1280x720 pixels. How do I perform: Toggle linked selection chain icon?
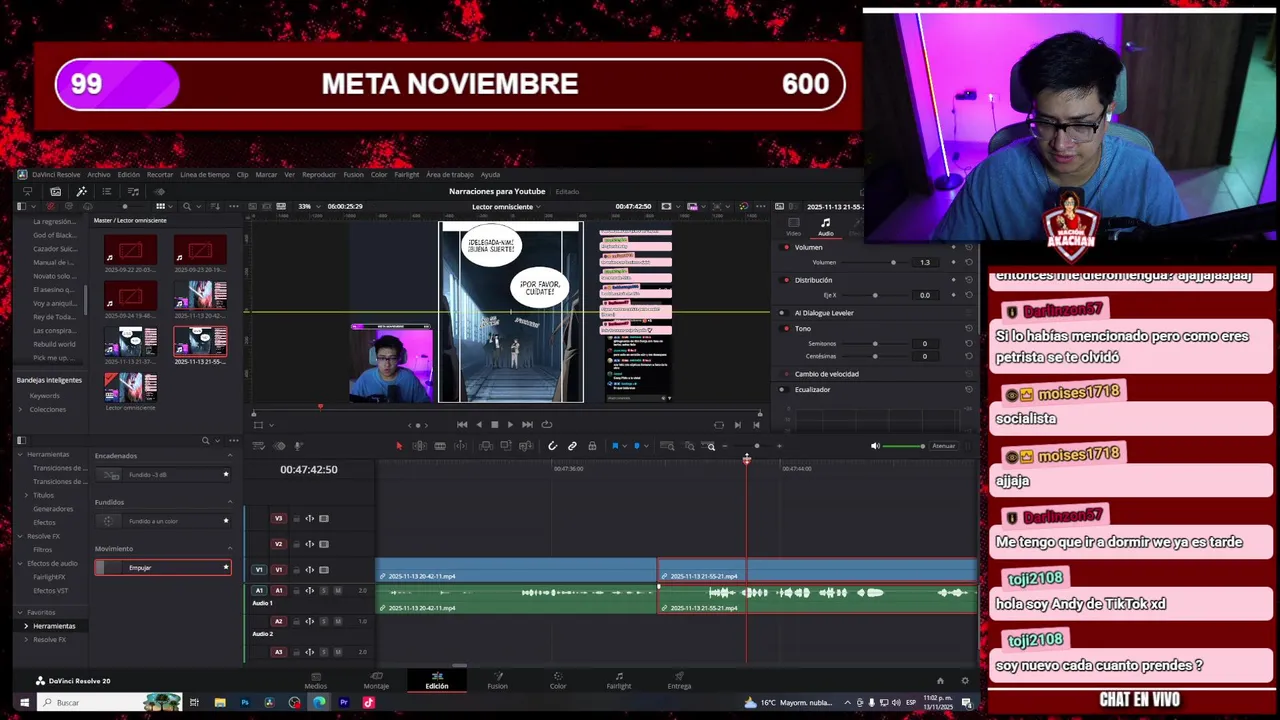tap(572, 446)
